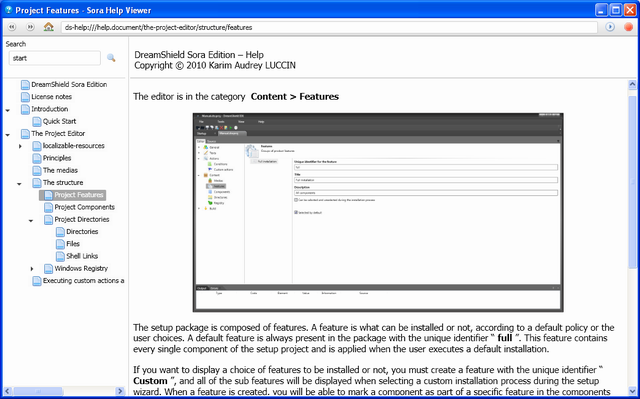Click the page icon of Project Directories
The width and height of the screenshot is (640, 399).
48,219
